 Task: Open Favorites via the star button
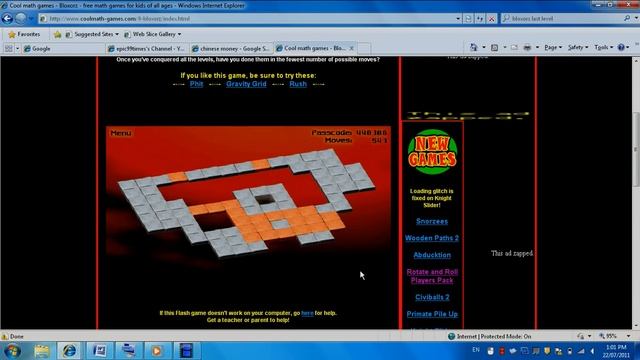24,34
